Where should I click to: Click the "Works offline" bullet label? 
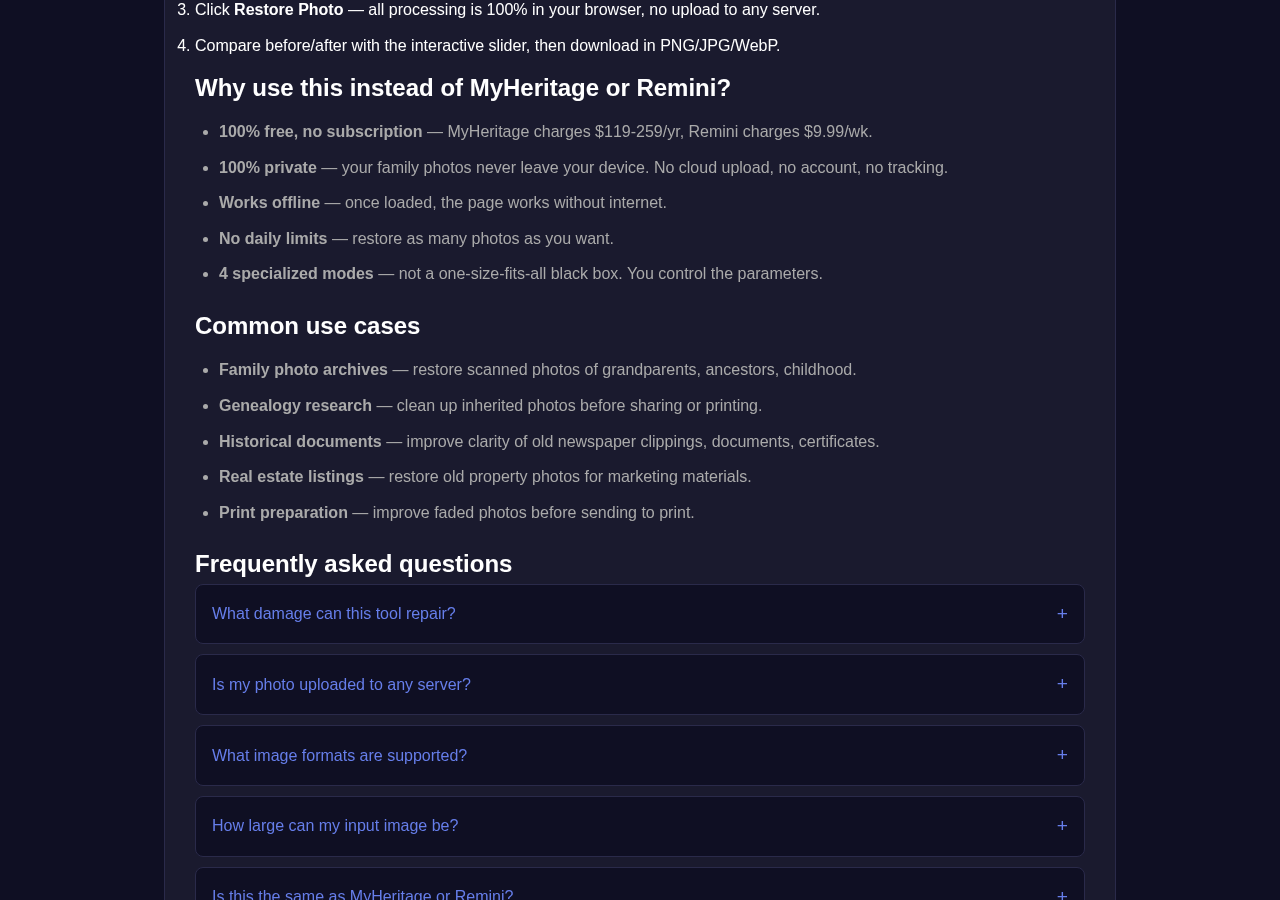[x=270, y=203]
